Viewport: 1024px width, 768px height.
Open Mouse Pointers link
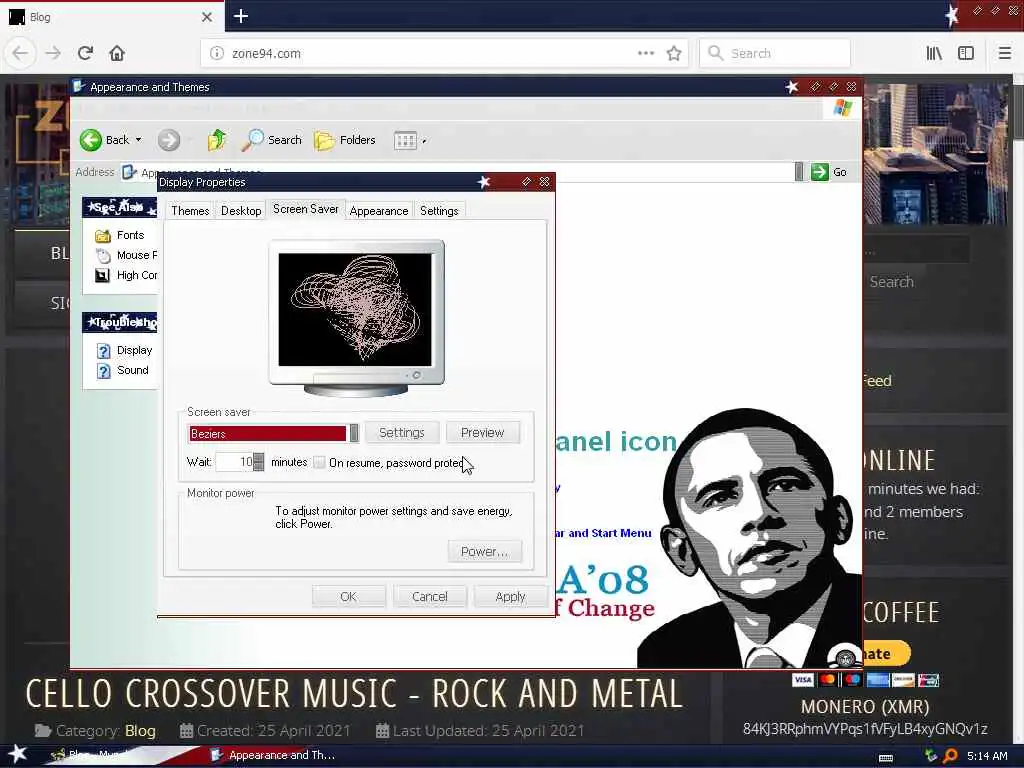(x=126, y=255)
